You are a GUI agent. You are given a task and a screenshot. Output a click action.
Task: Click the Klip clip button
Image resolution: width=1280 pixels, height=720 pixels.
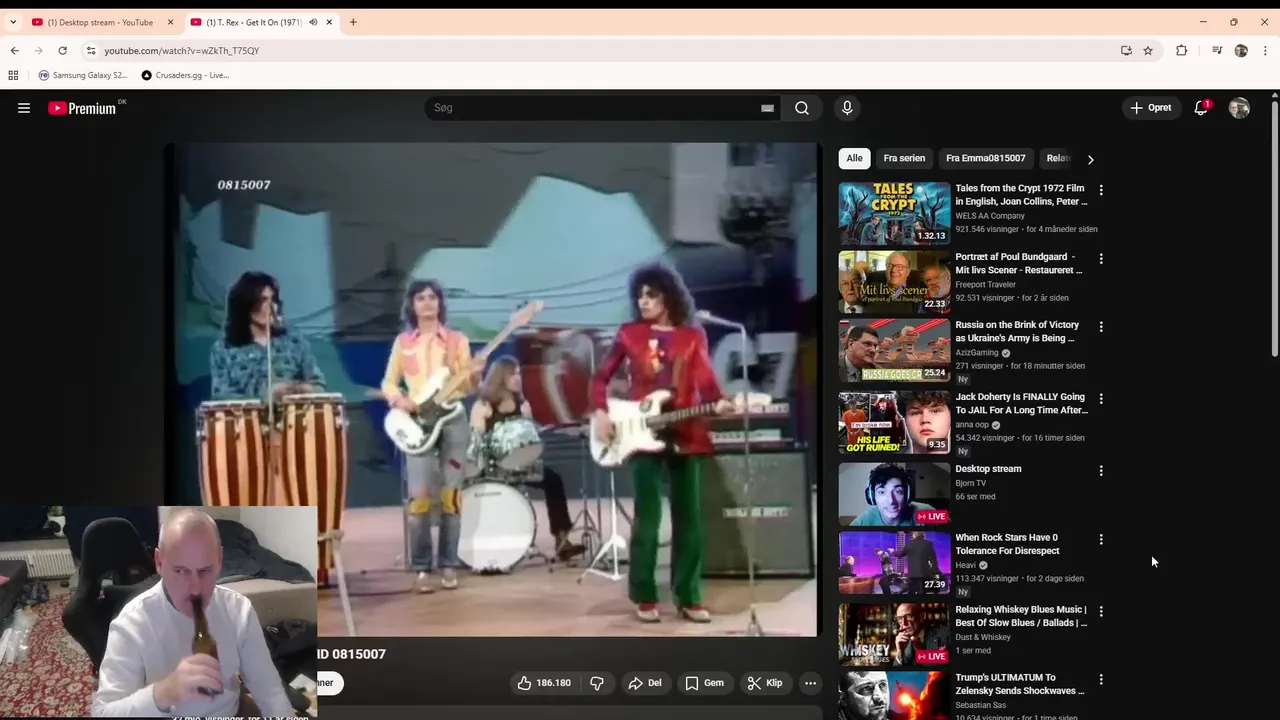(x=765, y=683)
